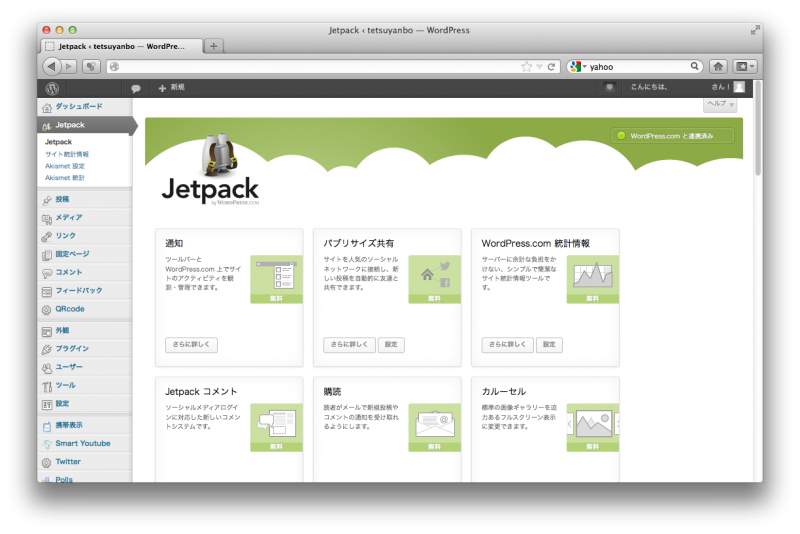The height and width of the screenshot is (534, 800).
Task: Expand the ヘルプ help dropdown
Action: coord(720,104)
